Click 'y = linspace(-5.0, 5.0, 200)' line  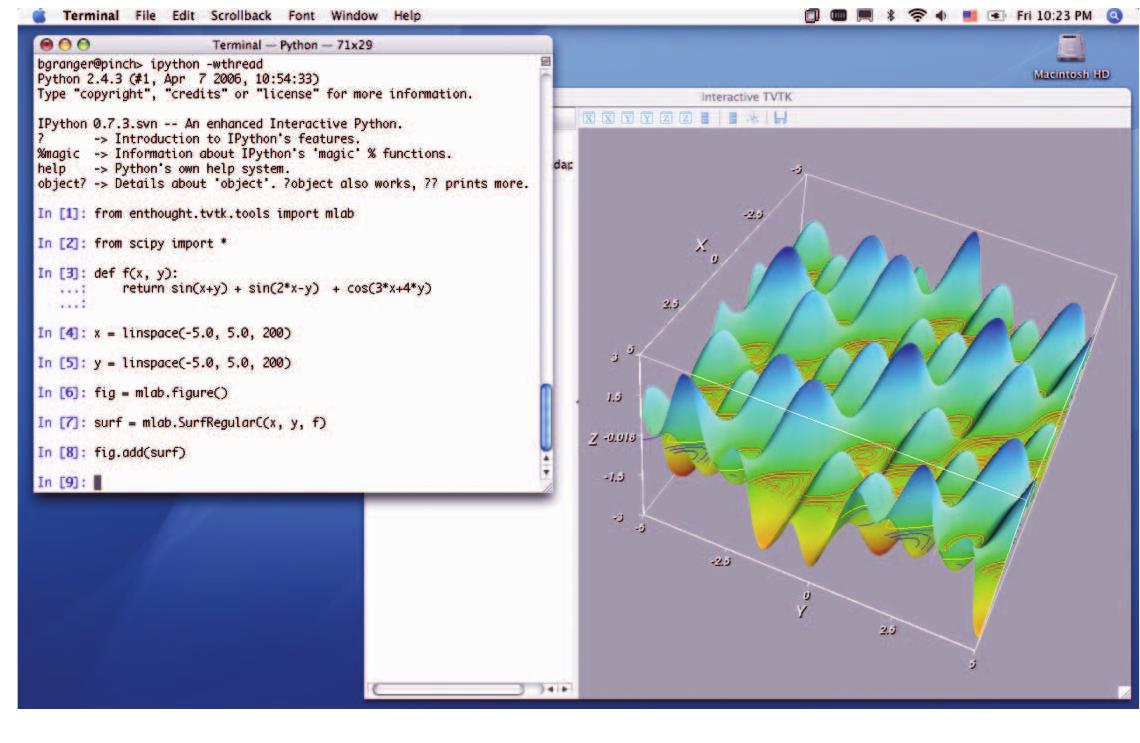192,363
